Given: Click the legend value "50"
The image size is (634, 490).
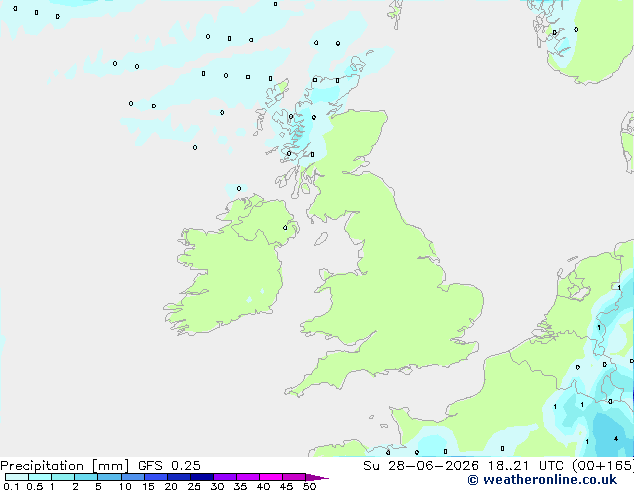Looking at the screenshot, I should coord(309,486).
